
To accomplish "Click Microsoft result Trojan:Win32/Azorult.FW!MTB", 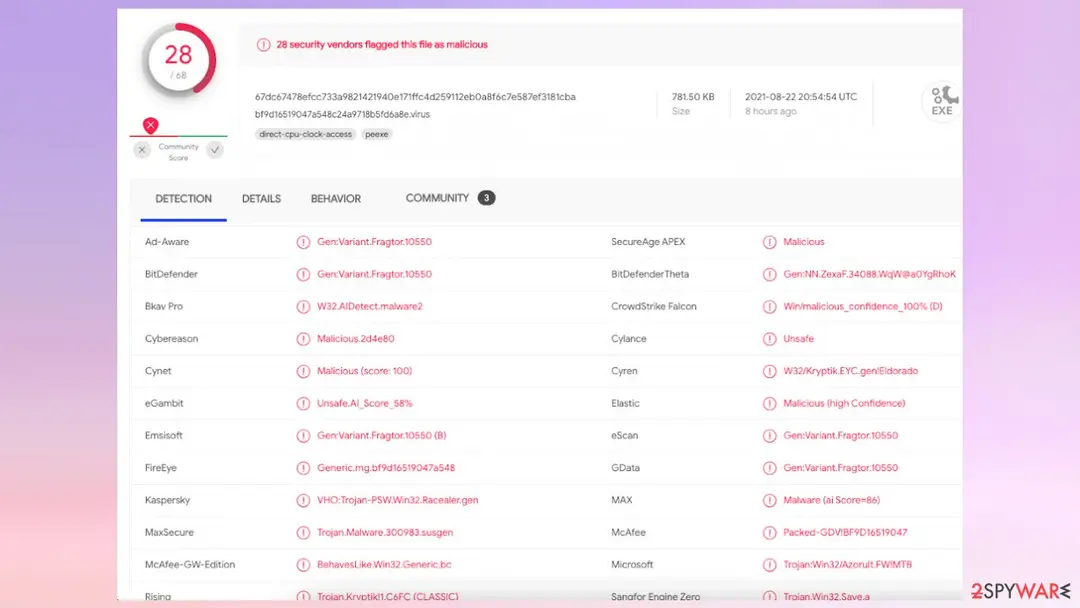I will point(847,565).
